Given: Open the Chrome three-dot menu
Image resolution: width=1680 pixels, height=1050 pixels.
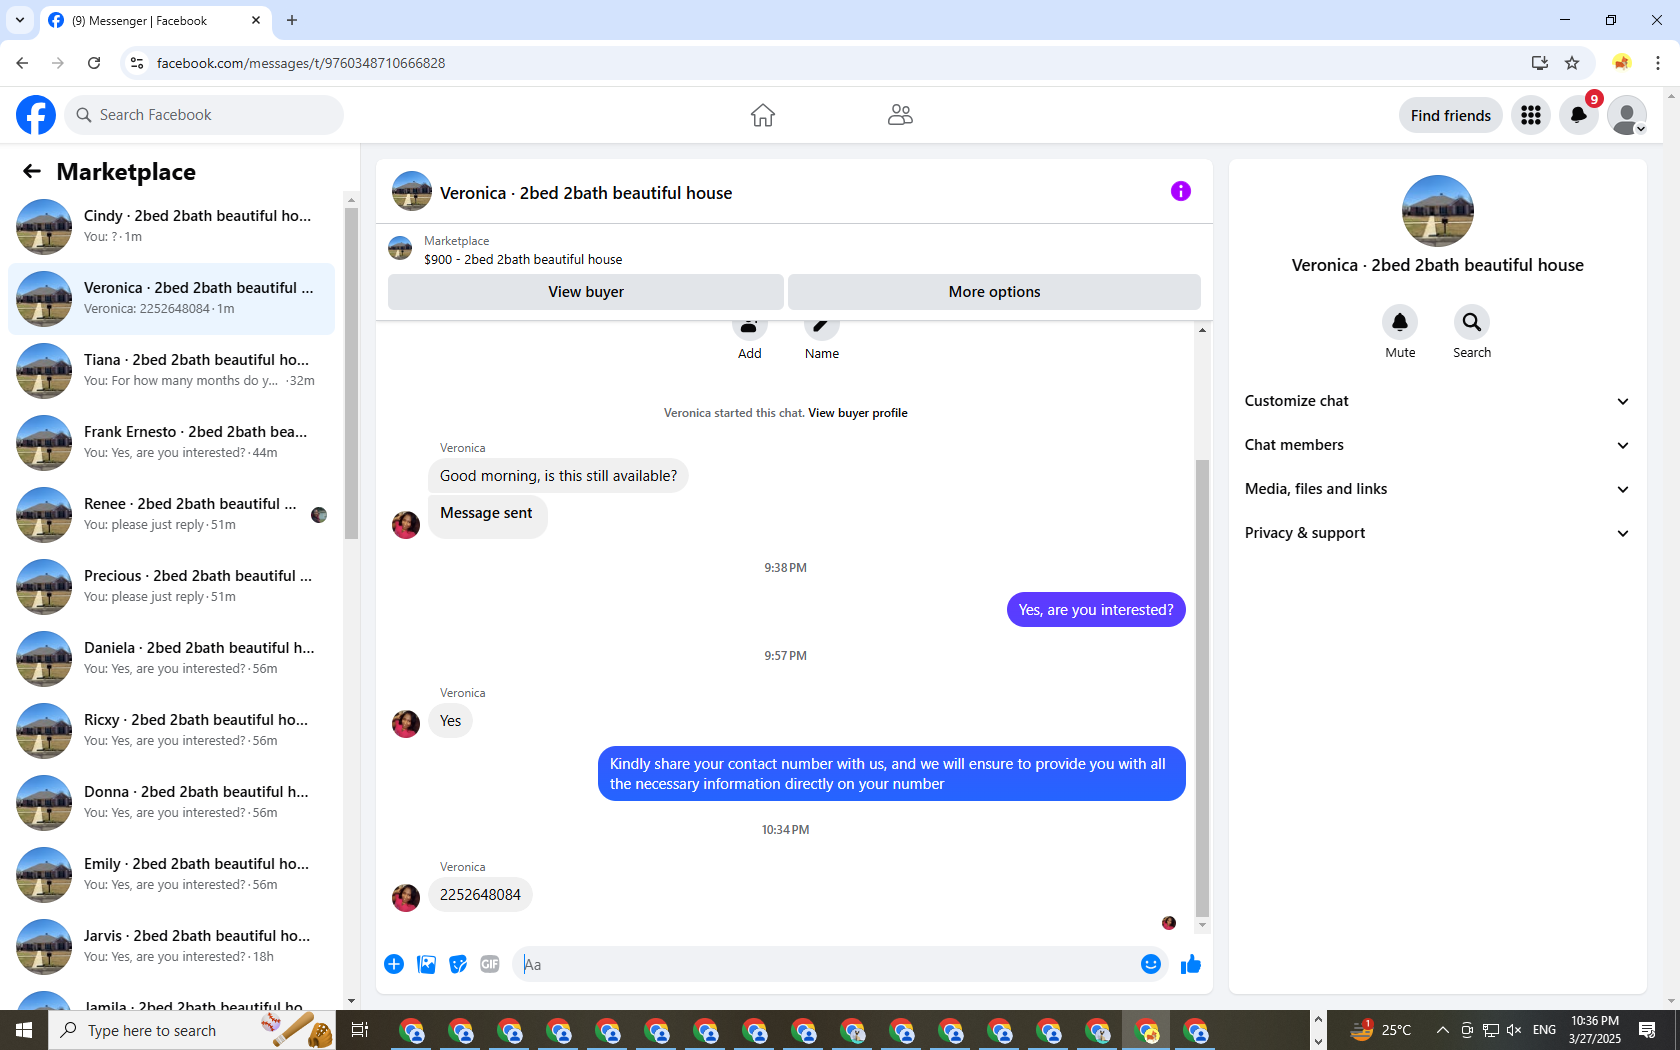Looking at the screenshot, I should coord(1658,63).
